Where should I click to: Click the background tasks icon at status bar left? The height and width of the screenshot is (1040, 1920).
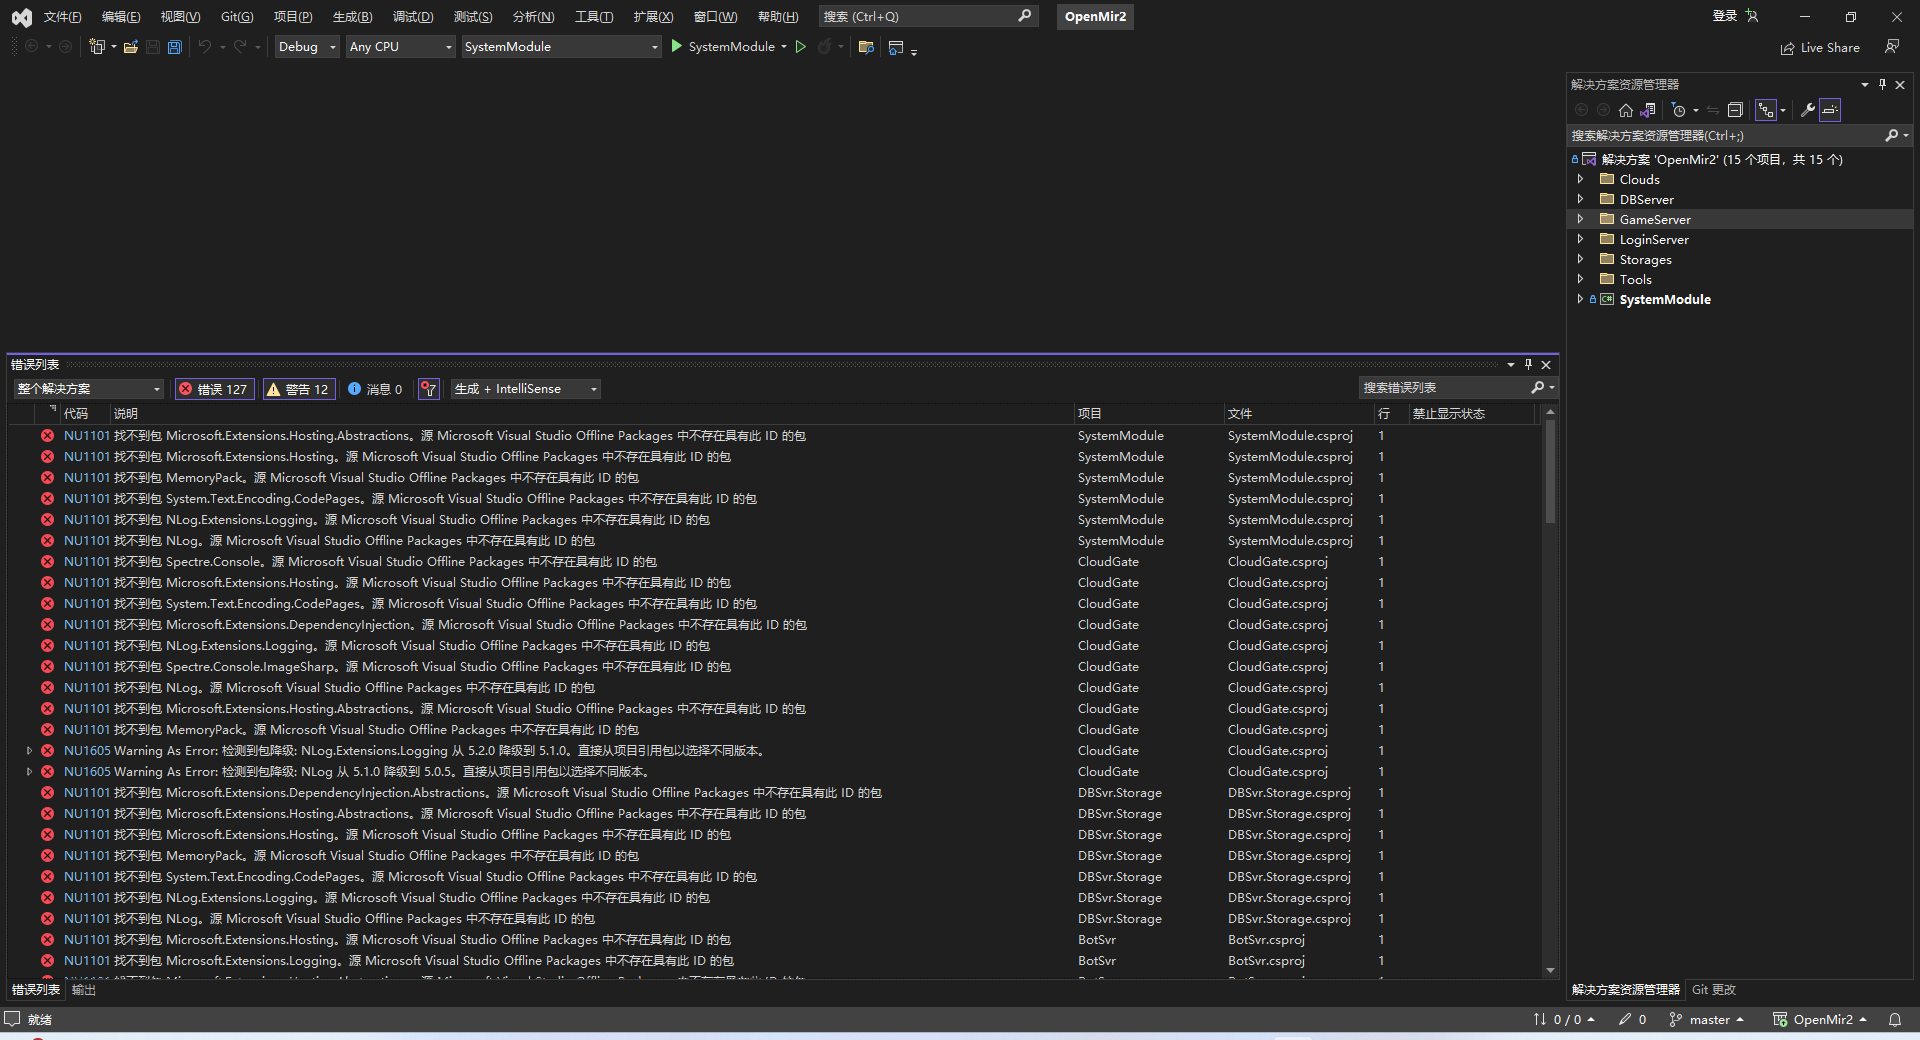(12, 1019)
